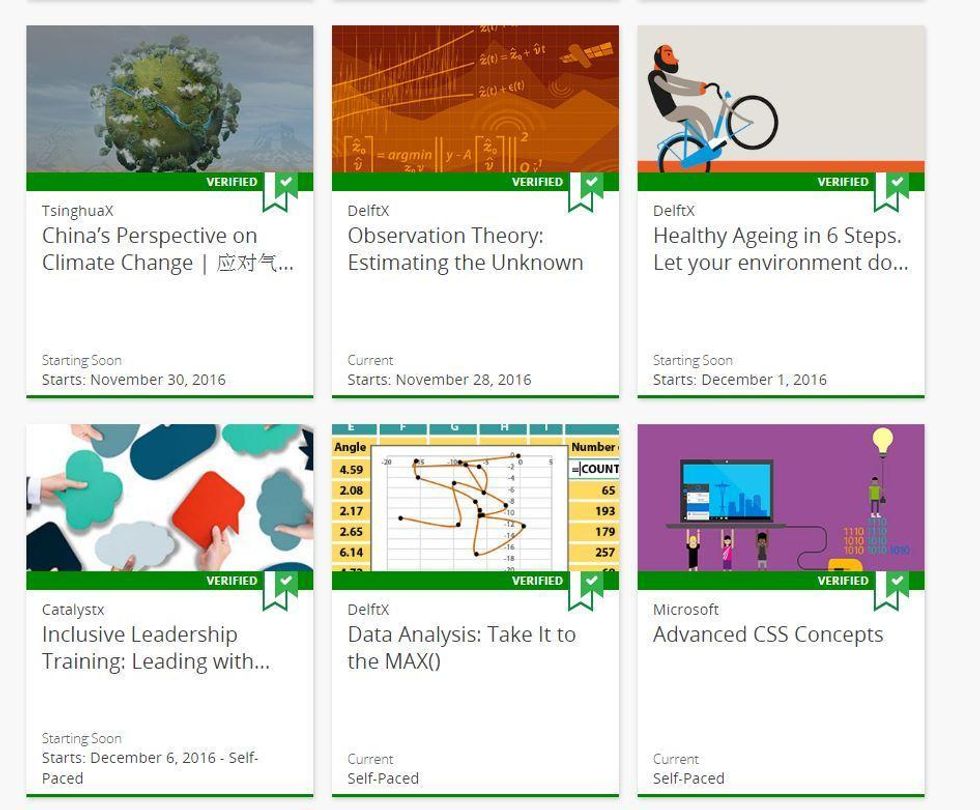Open the colorful speech bubbles thumbnail
This screenshot has height=810, width=980.
[x=169, y=497]
